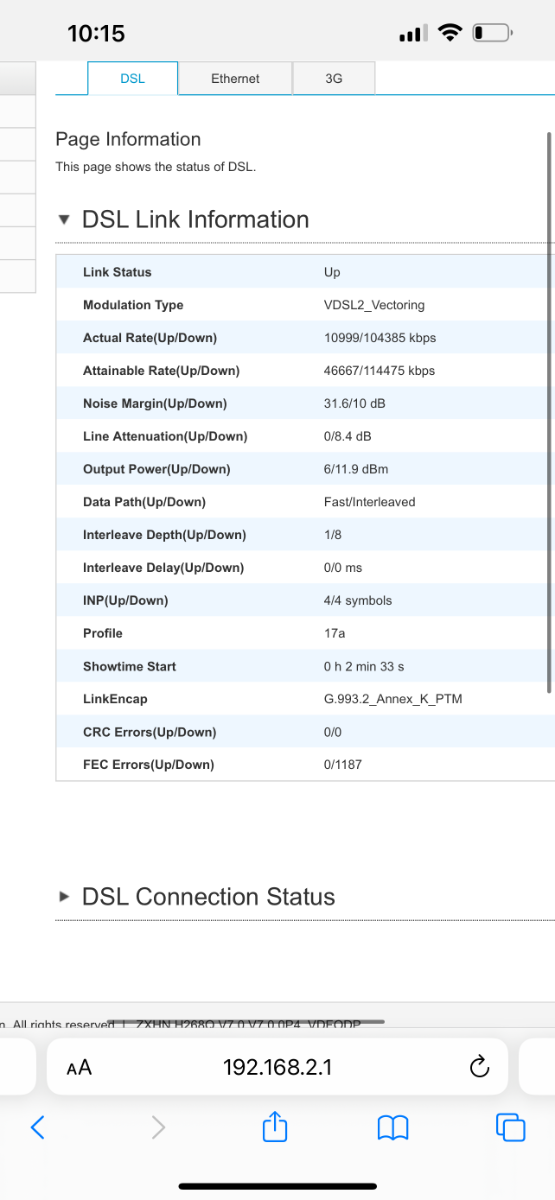The width and height of the screenshot is (555, 1200).
Task: Switch to the 3G tab
Action: [x=334, y=78]
